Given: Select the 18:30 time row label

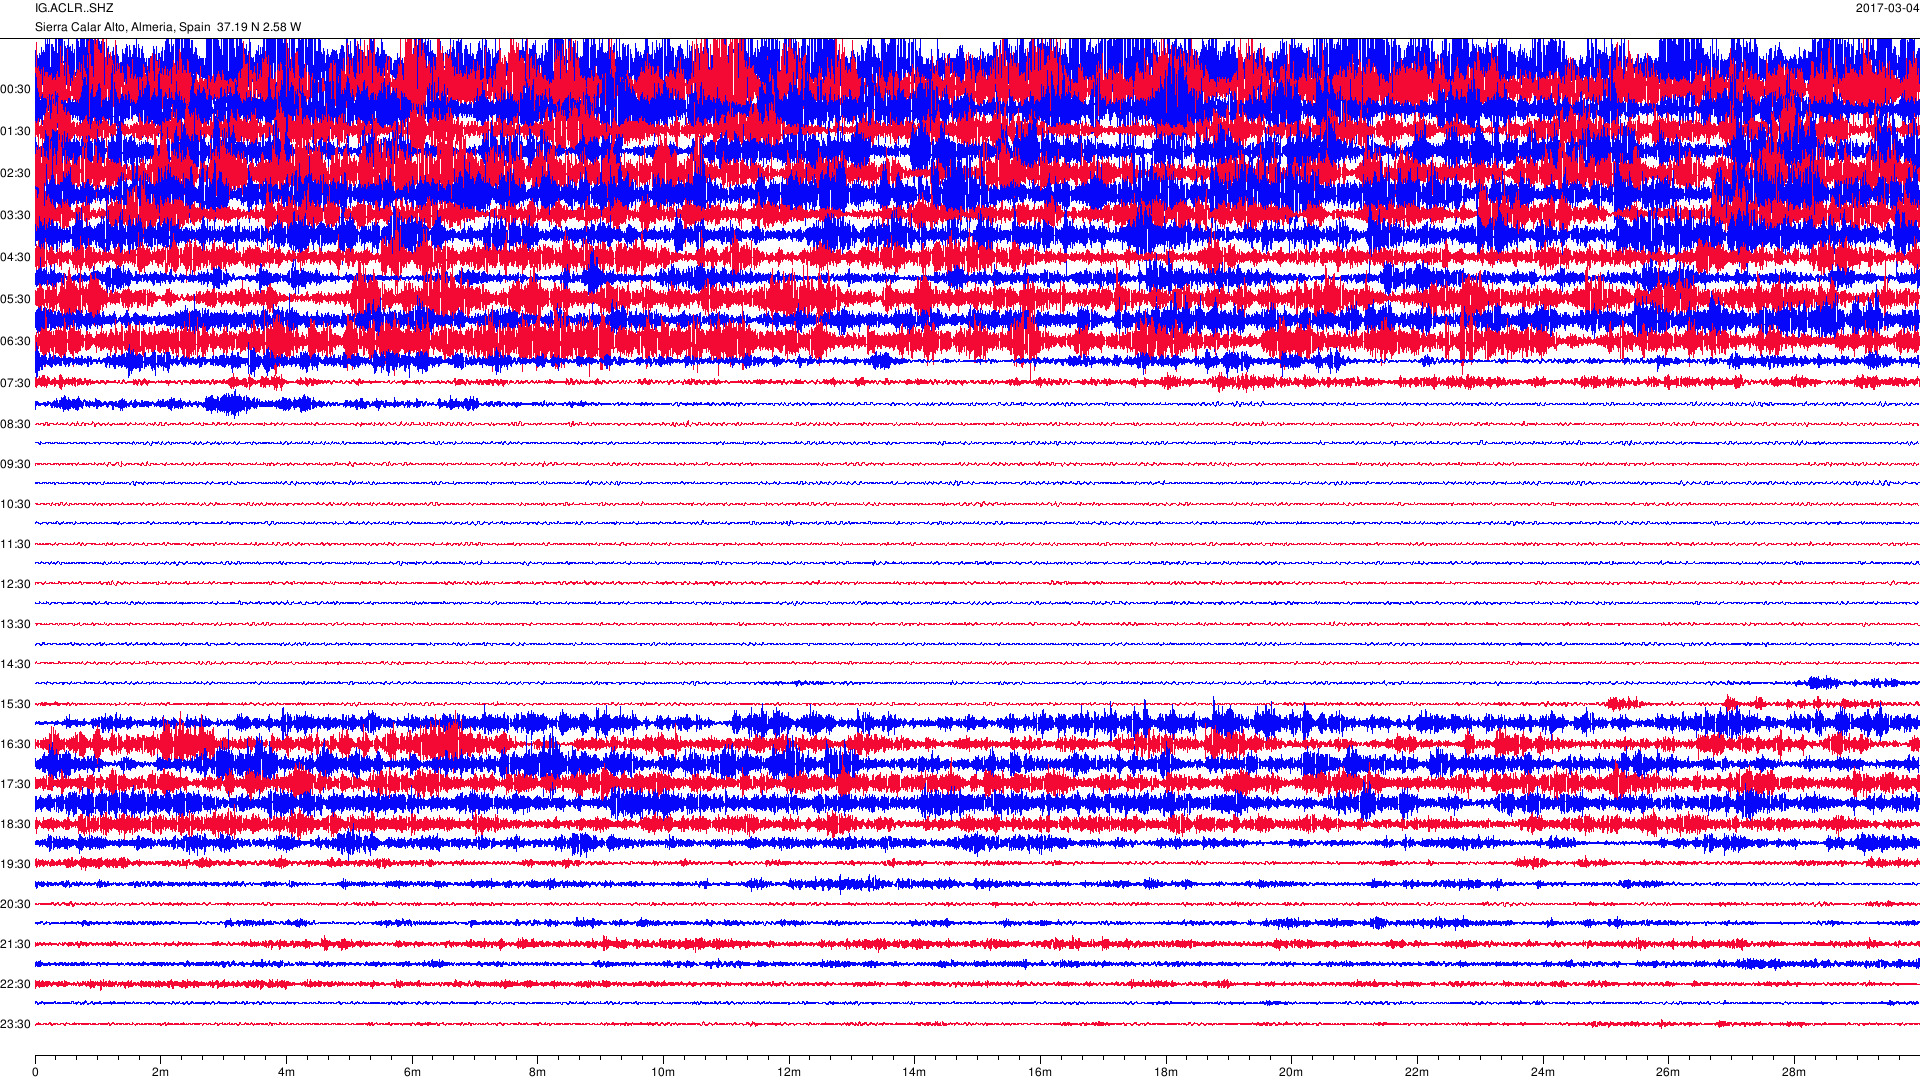Looking at the screenshot, I should click(x=16, y=824).
